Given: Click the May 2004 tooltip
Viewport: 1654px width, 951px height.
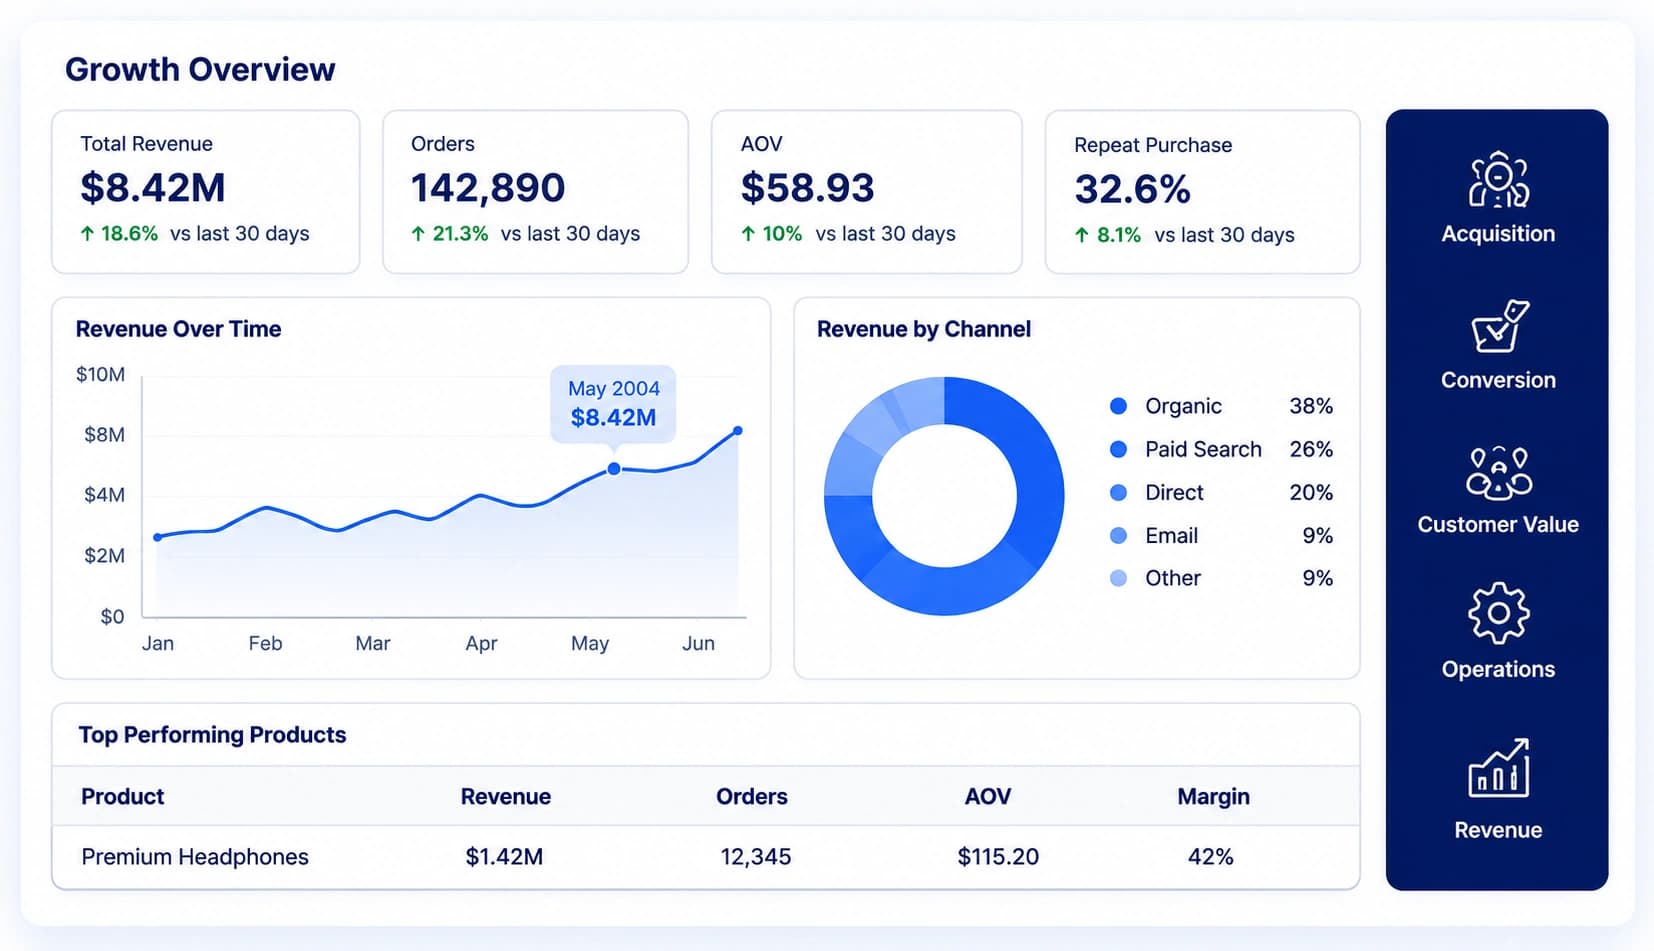Looking at the screenshot, I should (x=613, y=404).
